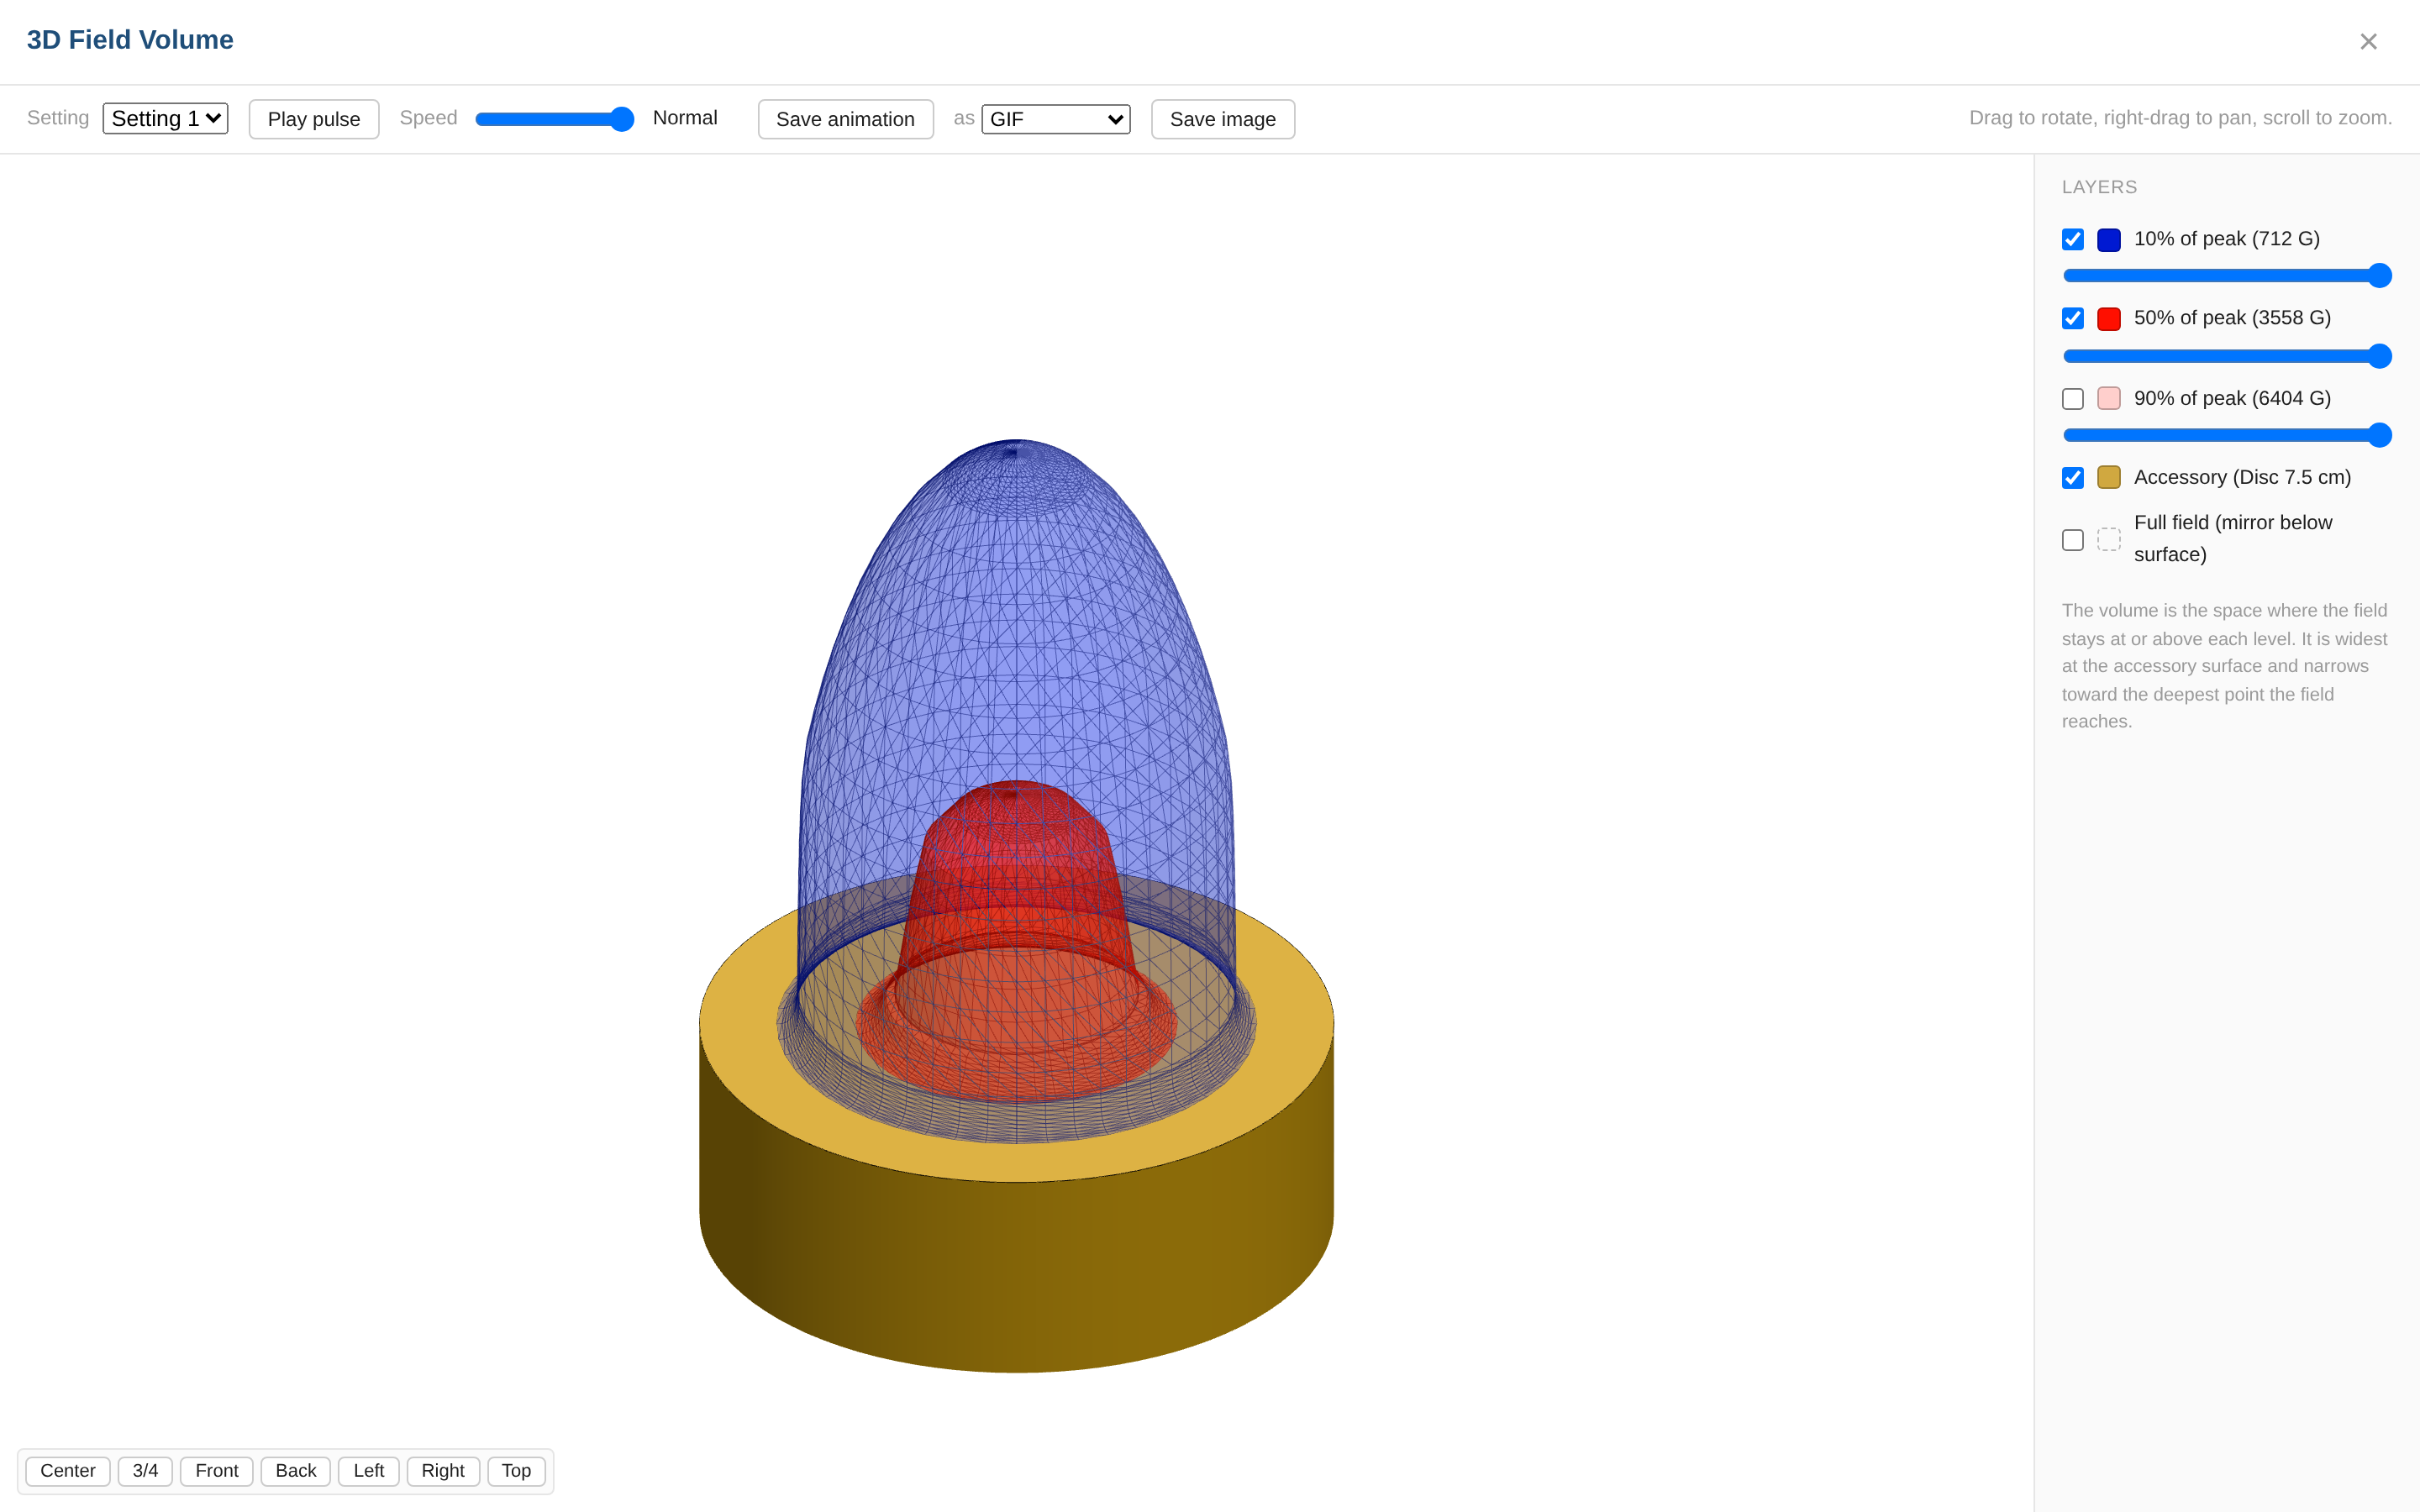Switch to the Back view
The image size is (2420, 1512).
296,1471
